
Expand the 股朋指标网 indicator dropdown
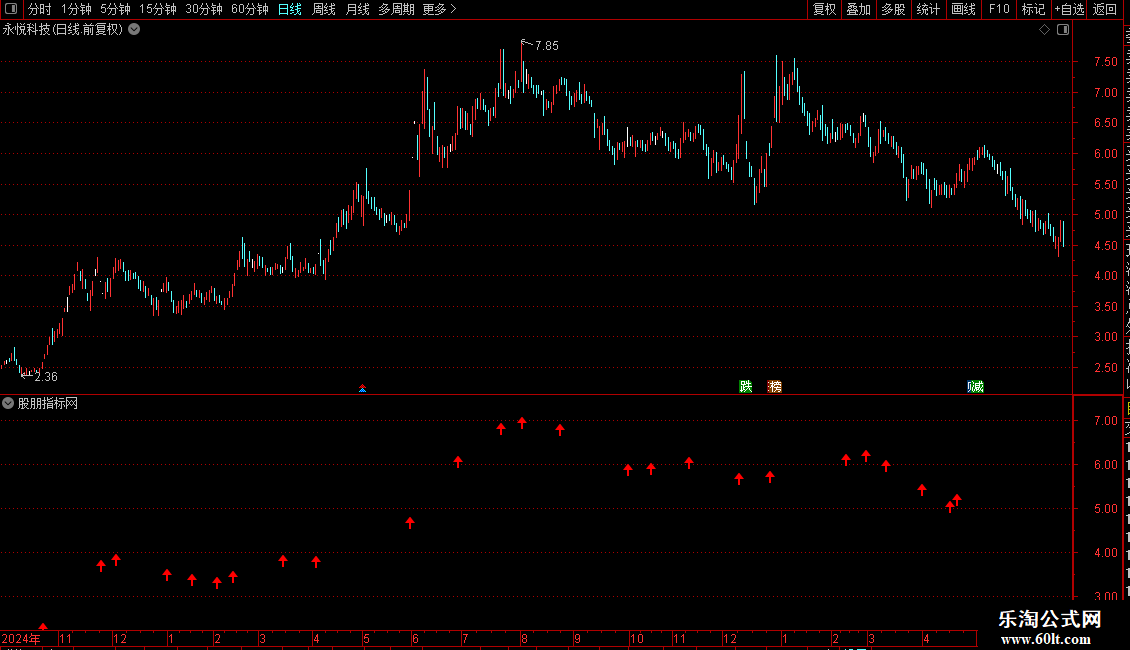pos(8,404)
